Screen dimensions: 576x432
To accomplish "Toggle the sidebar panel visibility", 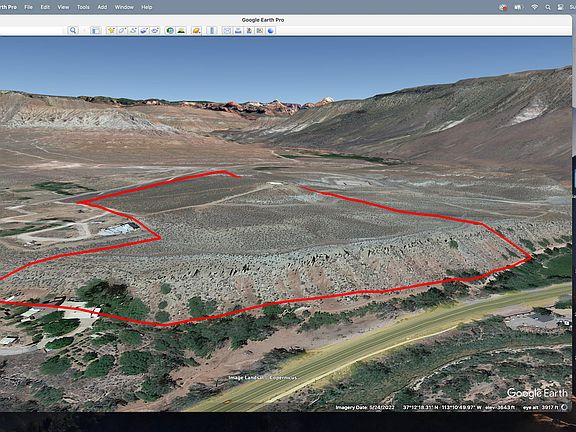I will 96,30.
